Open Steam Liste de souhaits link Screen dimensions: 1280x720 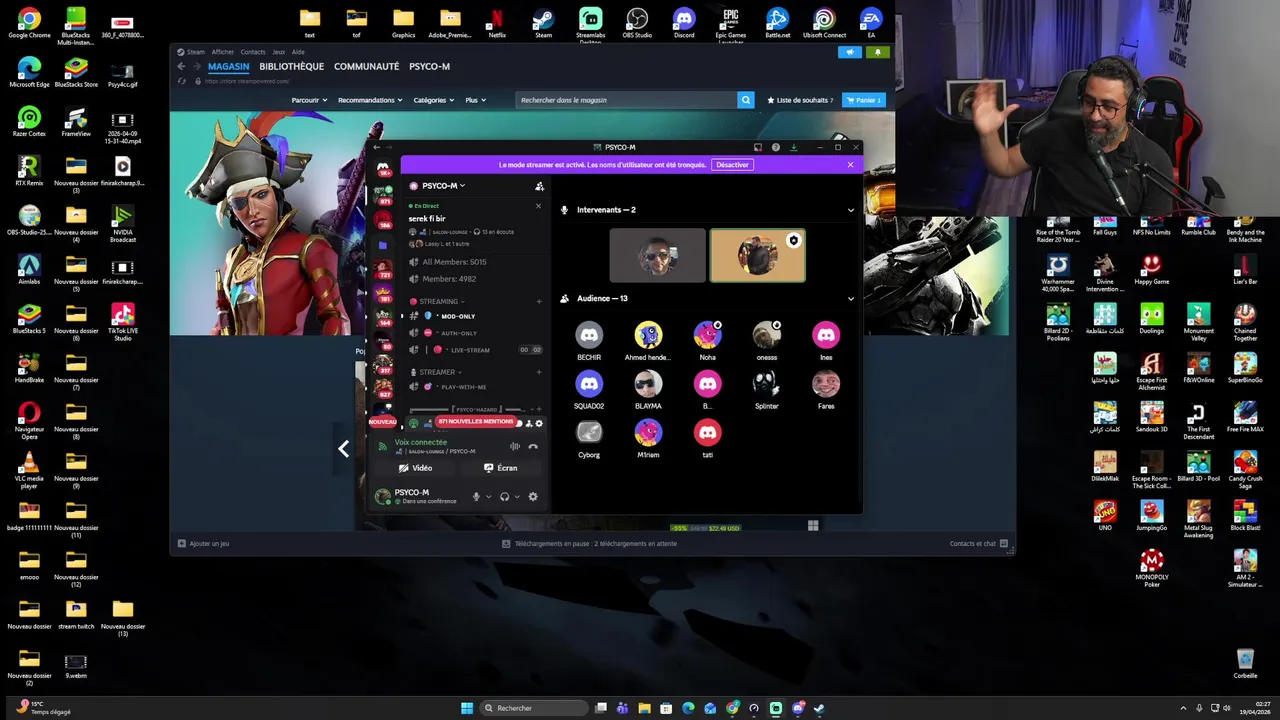coord(800,100)
